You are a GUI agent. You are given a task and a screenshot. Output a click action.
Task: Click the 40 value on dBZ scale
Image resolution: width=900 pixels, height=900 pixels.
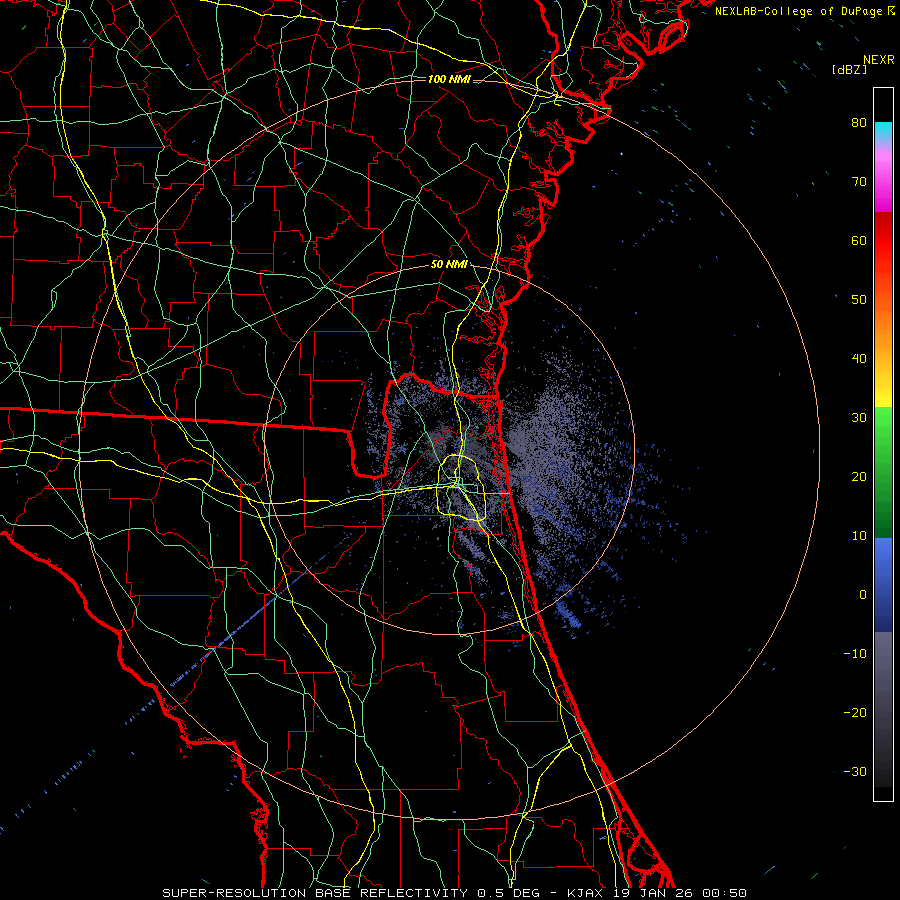pos(859,359)
